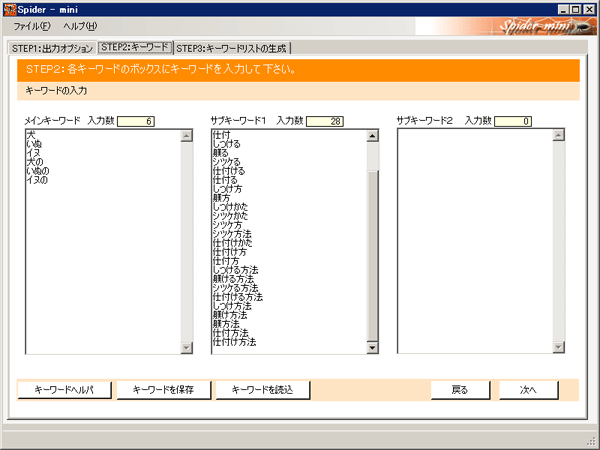
Task: Click inside the empty サブキーワード2 text box
Action: click(x=475, y=241)
